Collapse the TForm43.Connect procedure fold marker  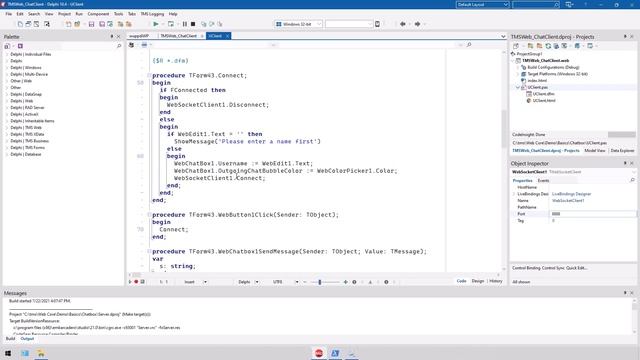point(149,76)
